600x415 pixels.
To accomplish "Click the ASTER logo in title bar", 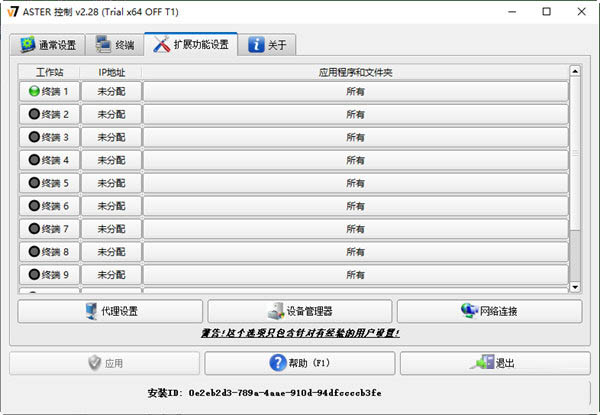I will [13, 12].
